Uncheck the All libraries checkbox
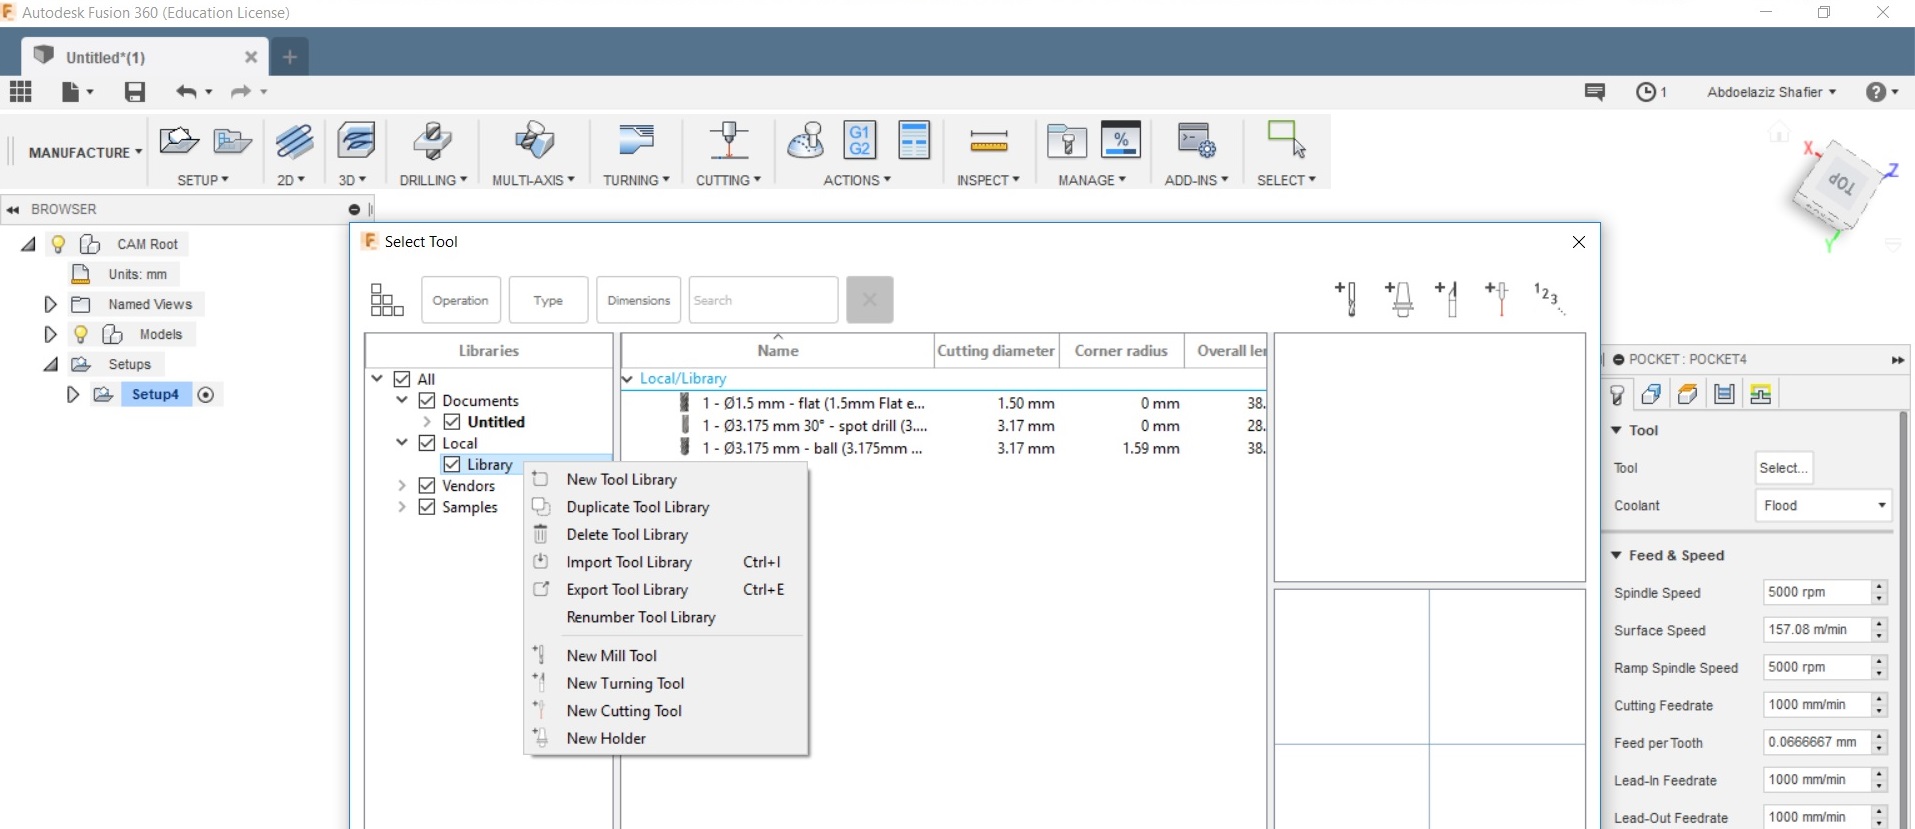 (x=402, y=379)
